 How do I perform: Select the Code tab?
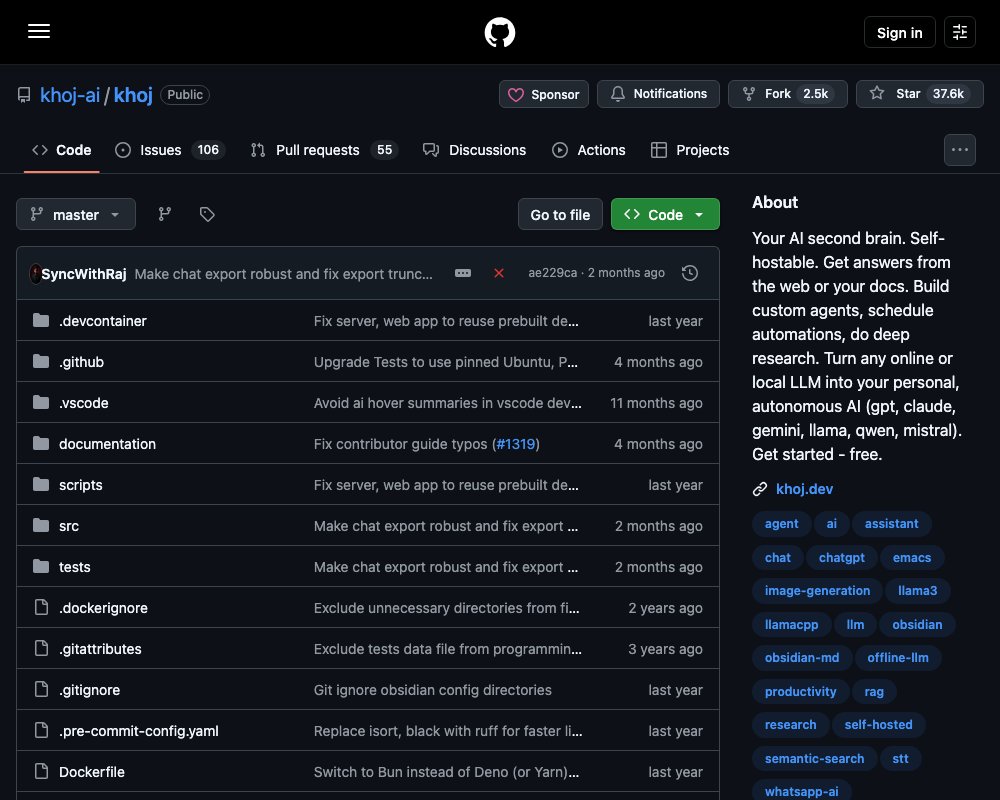coord(62,150)
